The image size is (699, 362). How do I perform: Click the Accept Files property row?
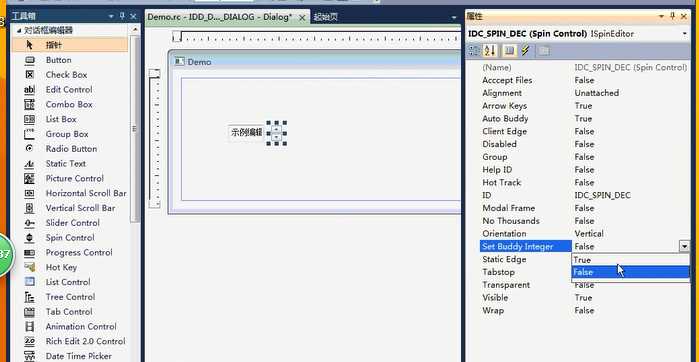click(x=584, y=80)
